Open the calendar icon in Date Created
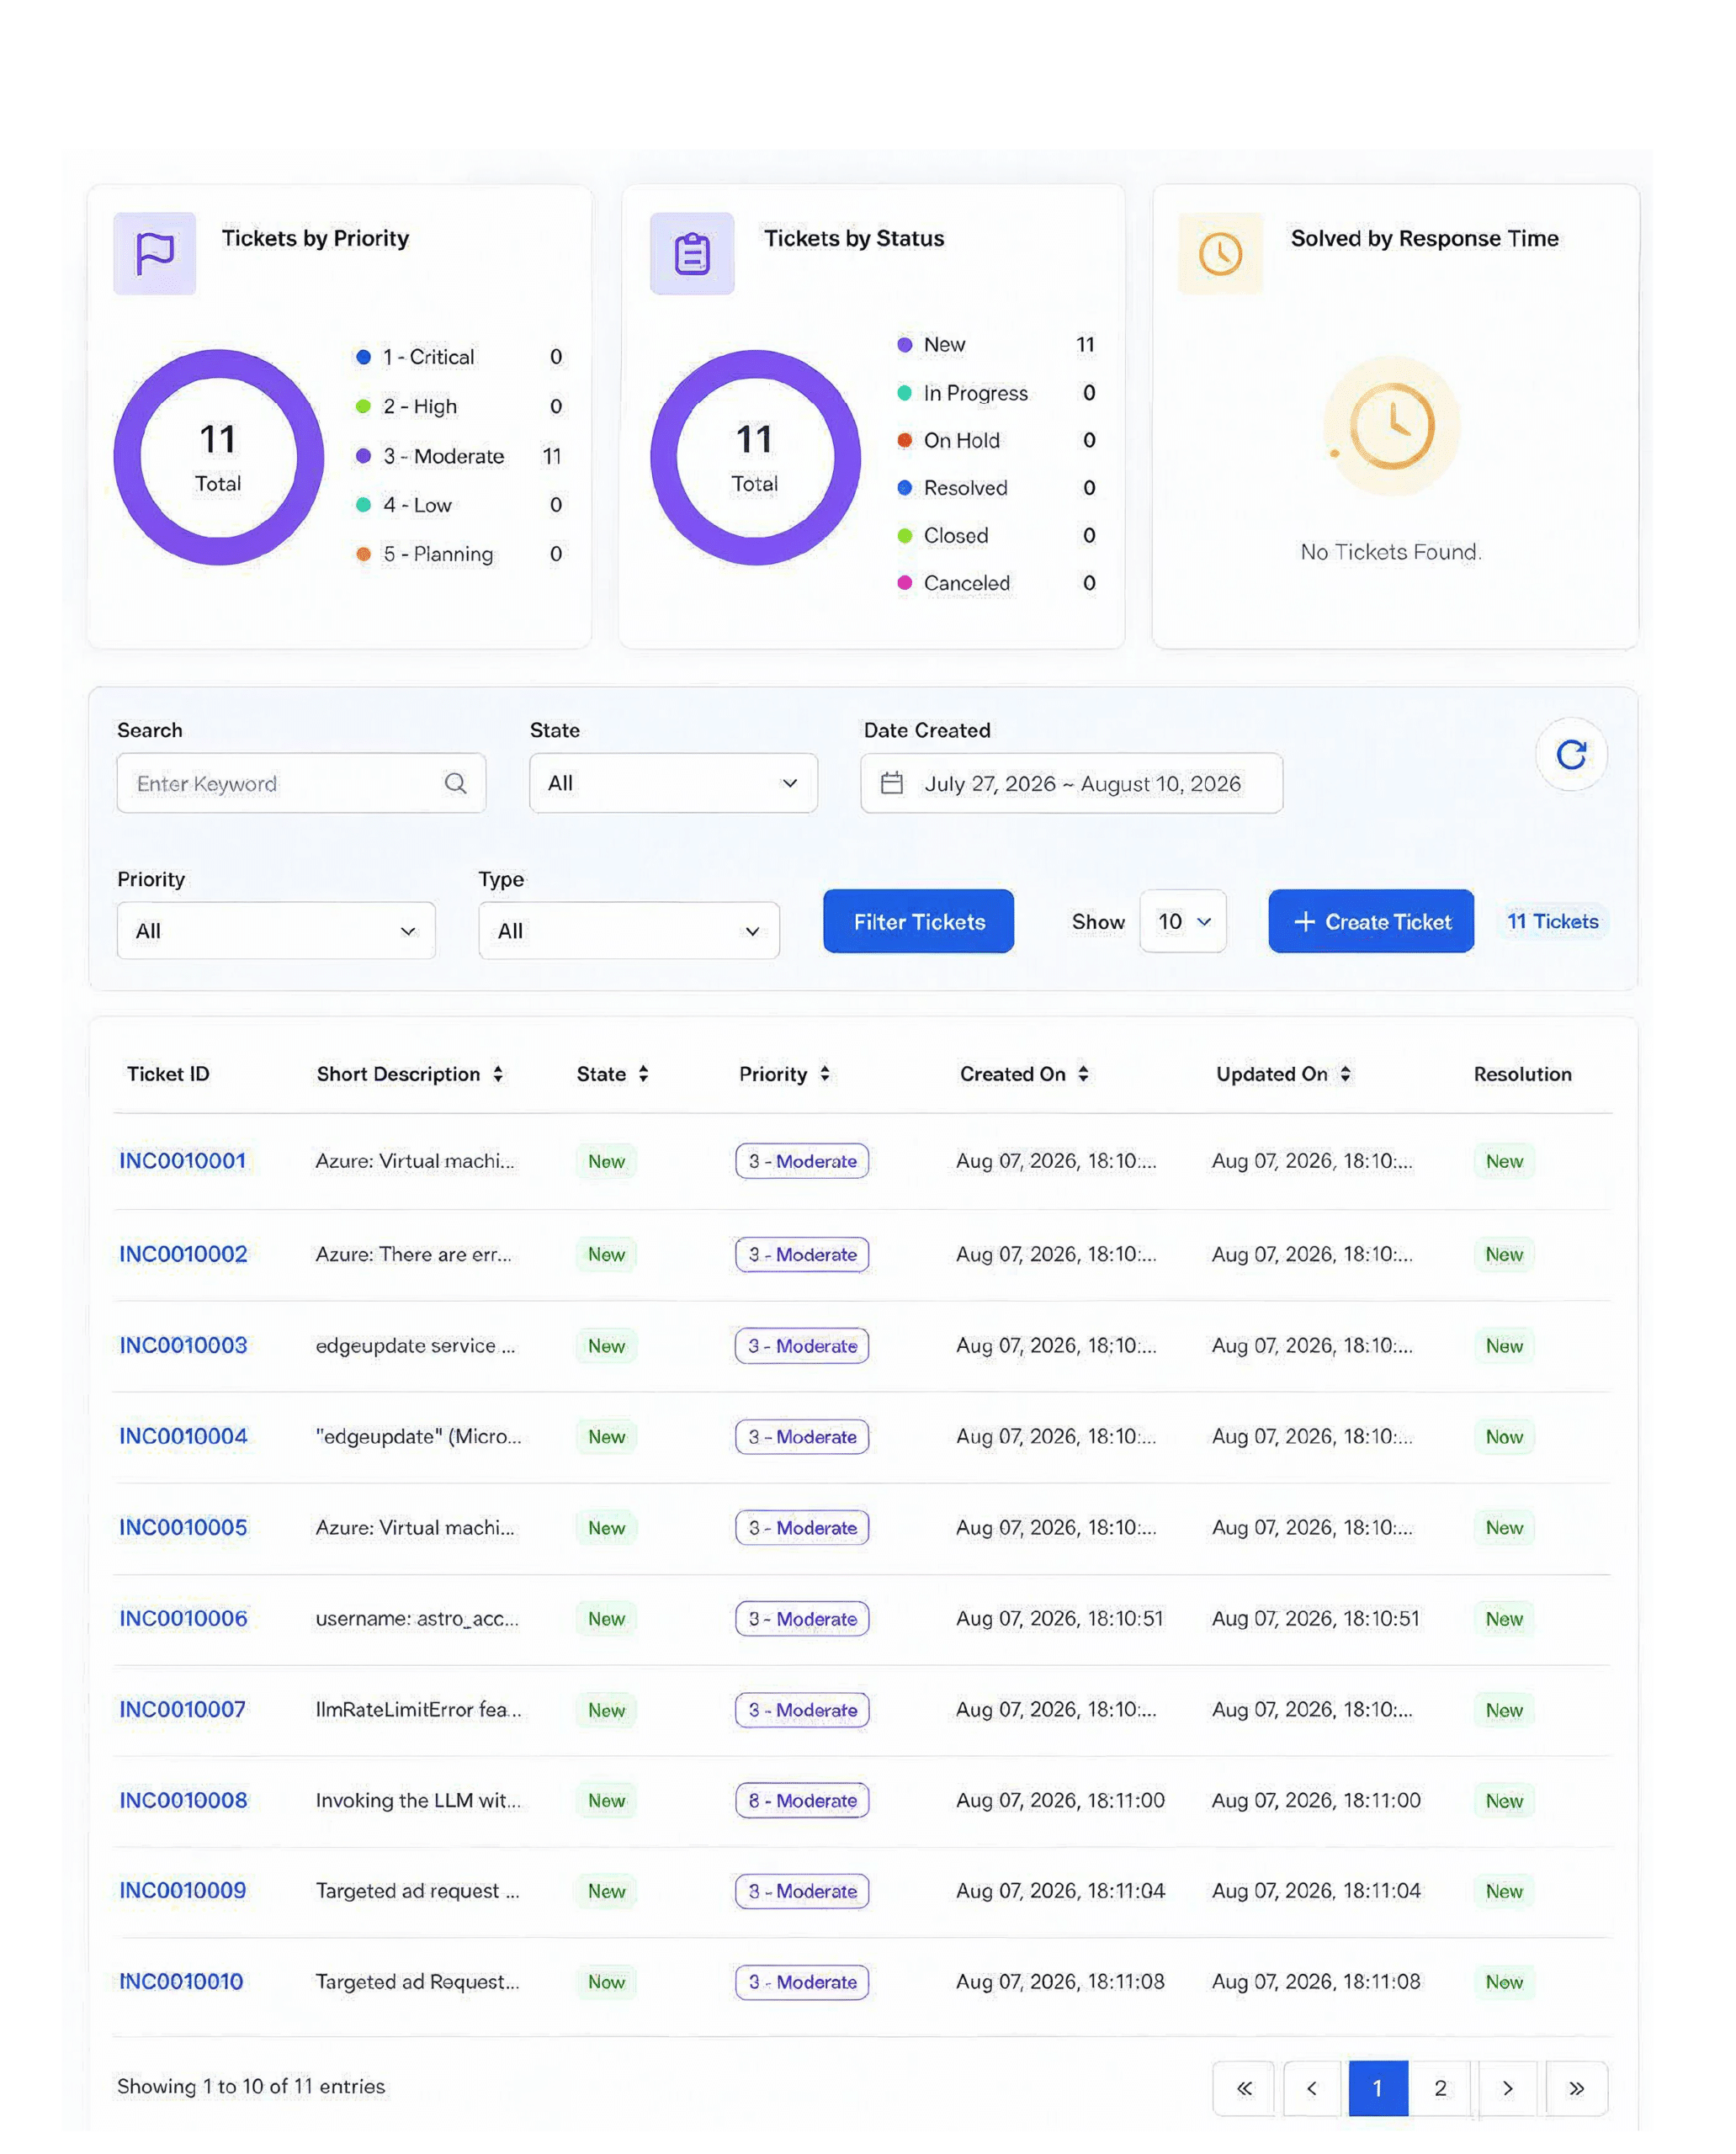The image size is (1736, 2154). (x=891, y=783)
